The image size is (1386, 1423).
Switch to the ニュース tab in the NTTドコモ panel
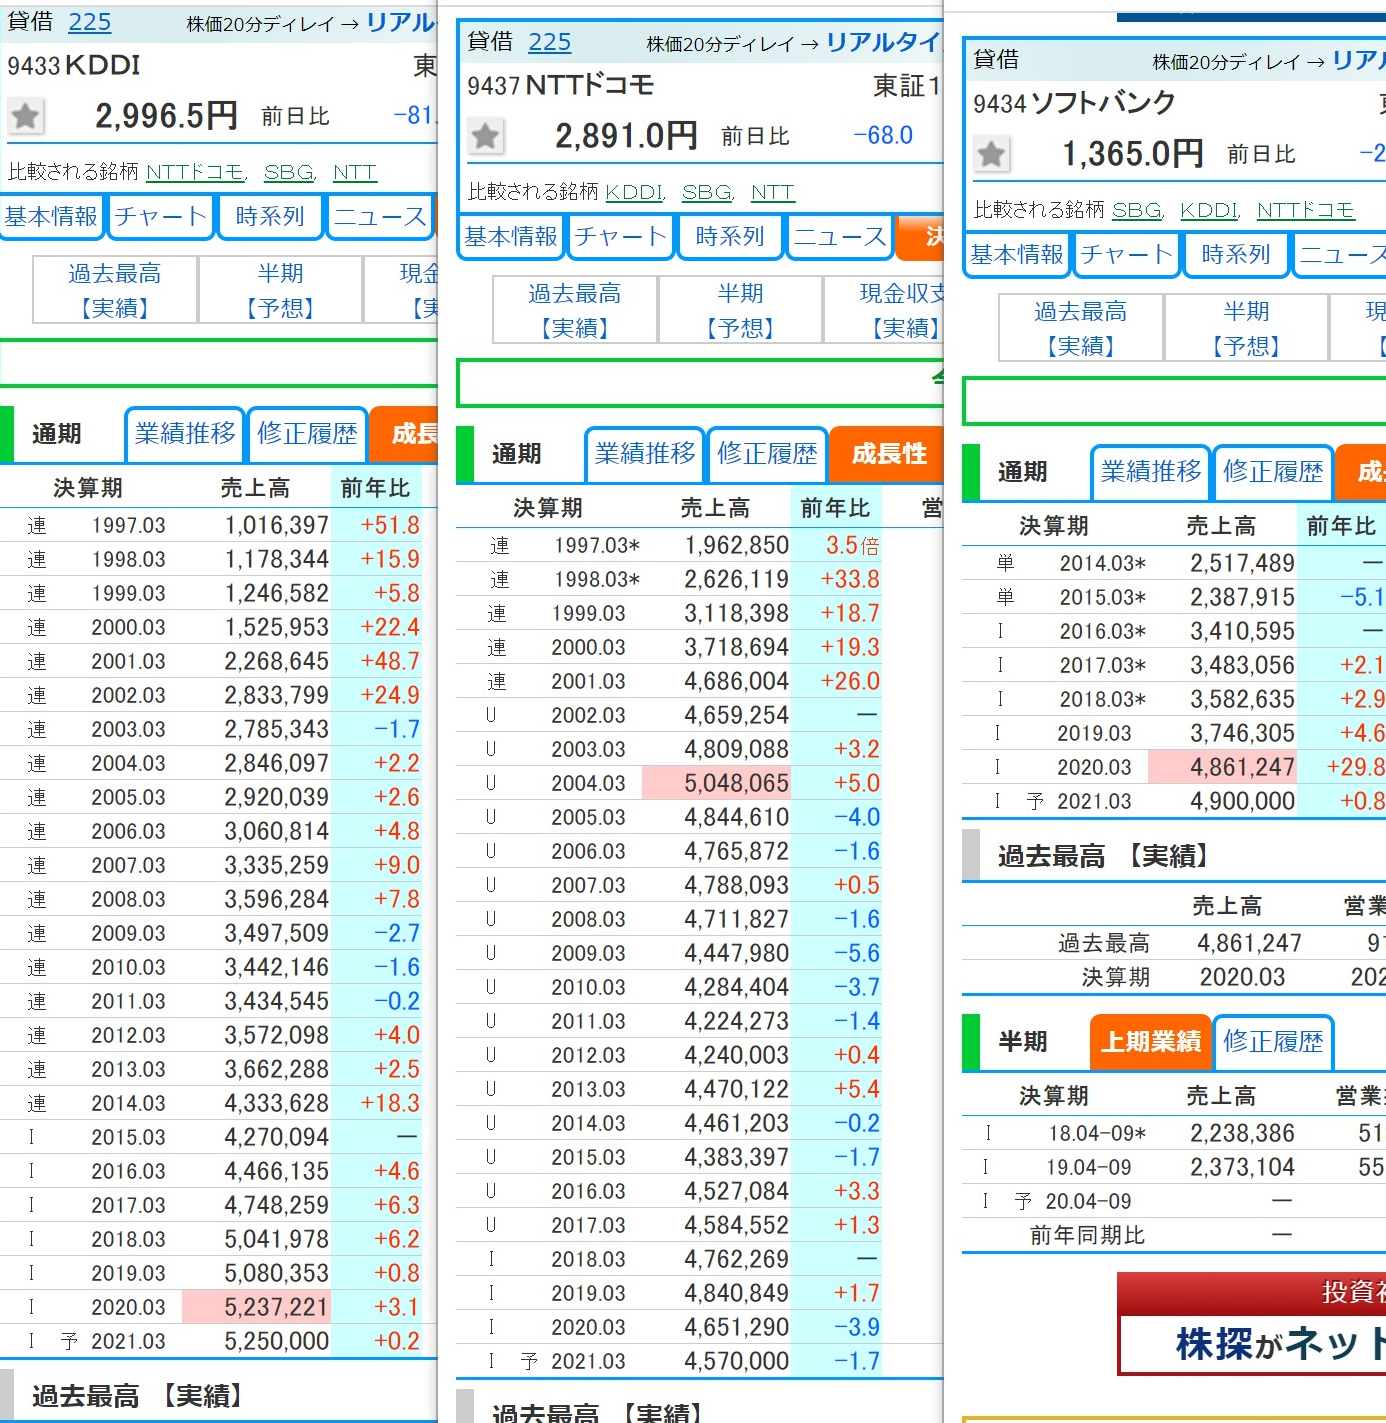[x=840, y=236]
